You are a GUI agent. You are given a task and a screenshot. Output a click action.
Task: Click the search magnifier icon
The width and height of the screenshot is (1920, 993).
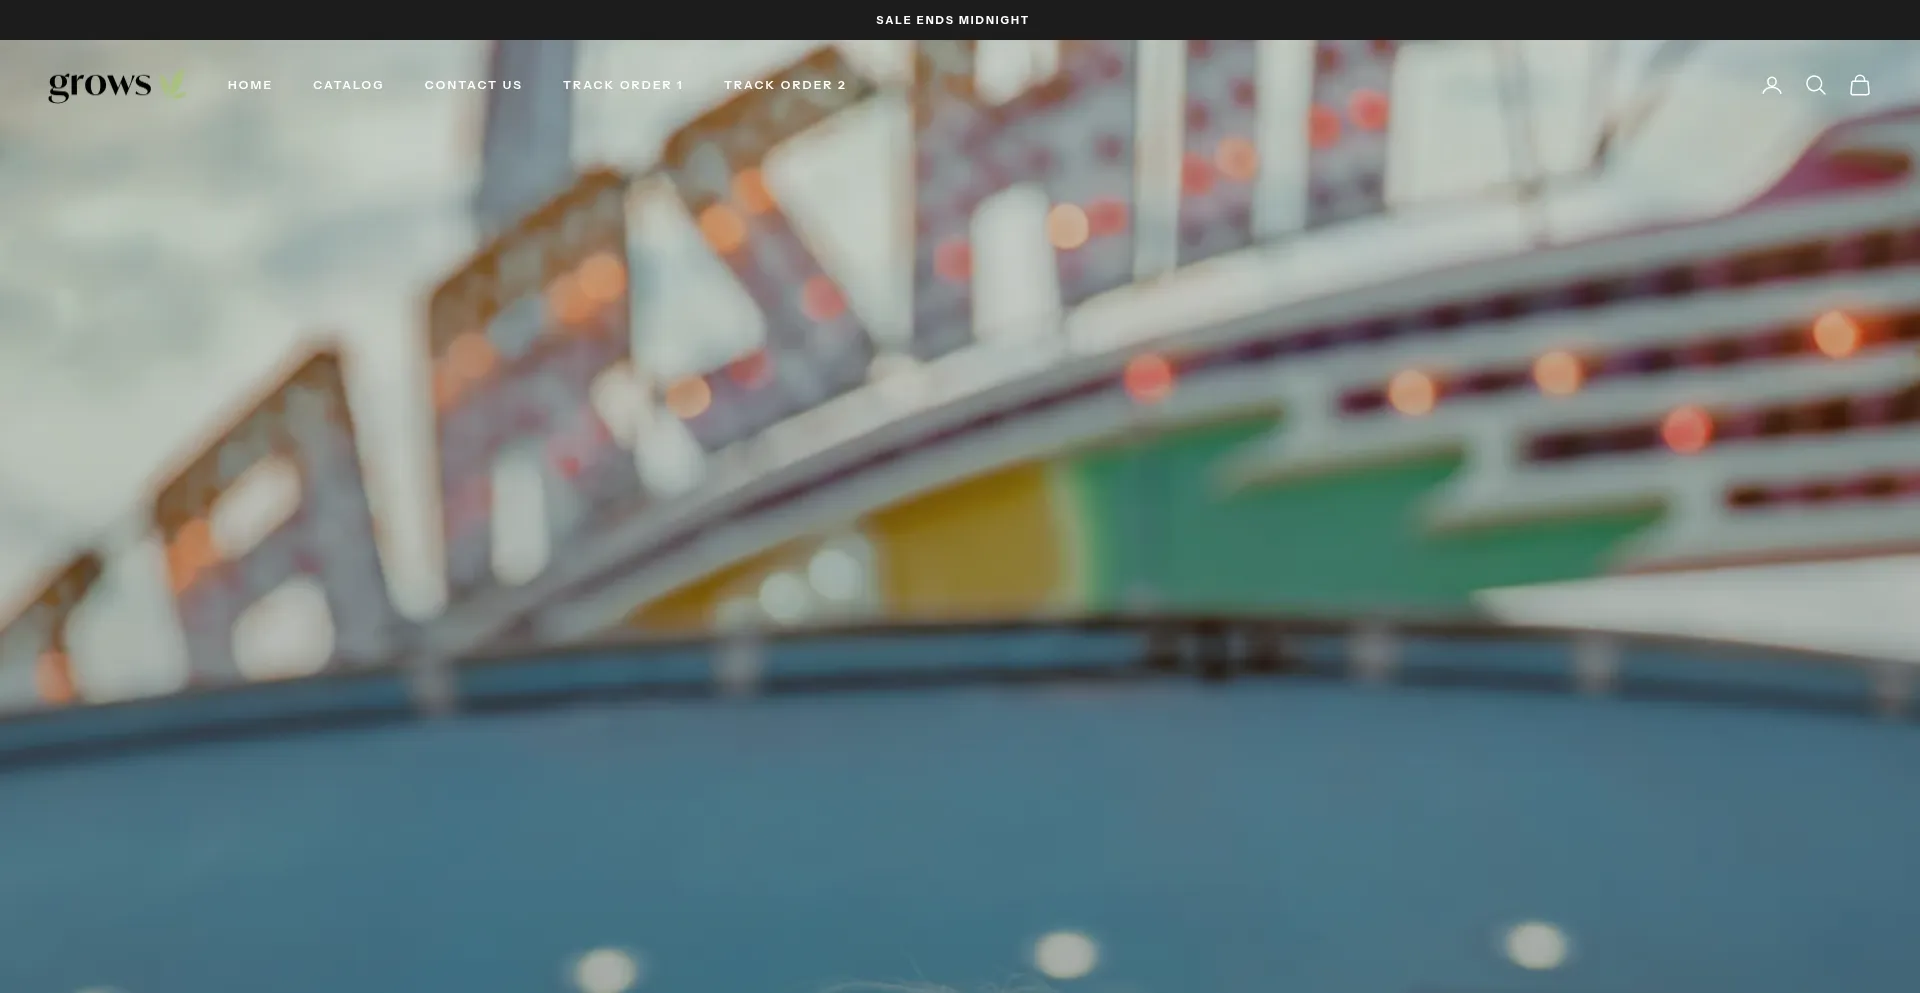[1815, 85]
